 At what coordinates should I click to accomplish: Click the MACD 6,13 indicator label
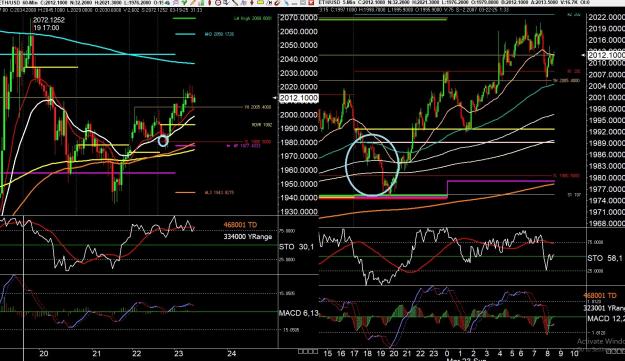299,313
